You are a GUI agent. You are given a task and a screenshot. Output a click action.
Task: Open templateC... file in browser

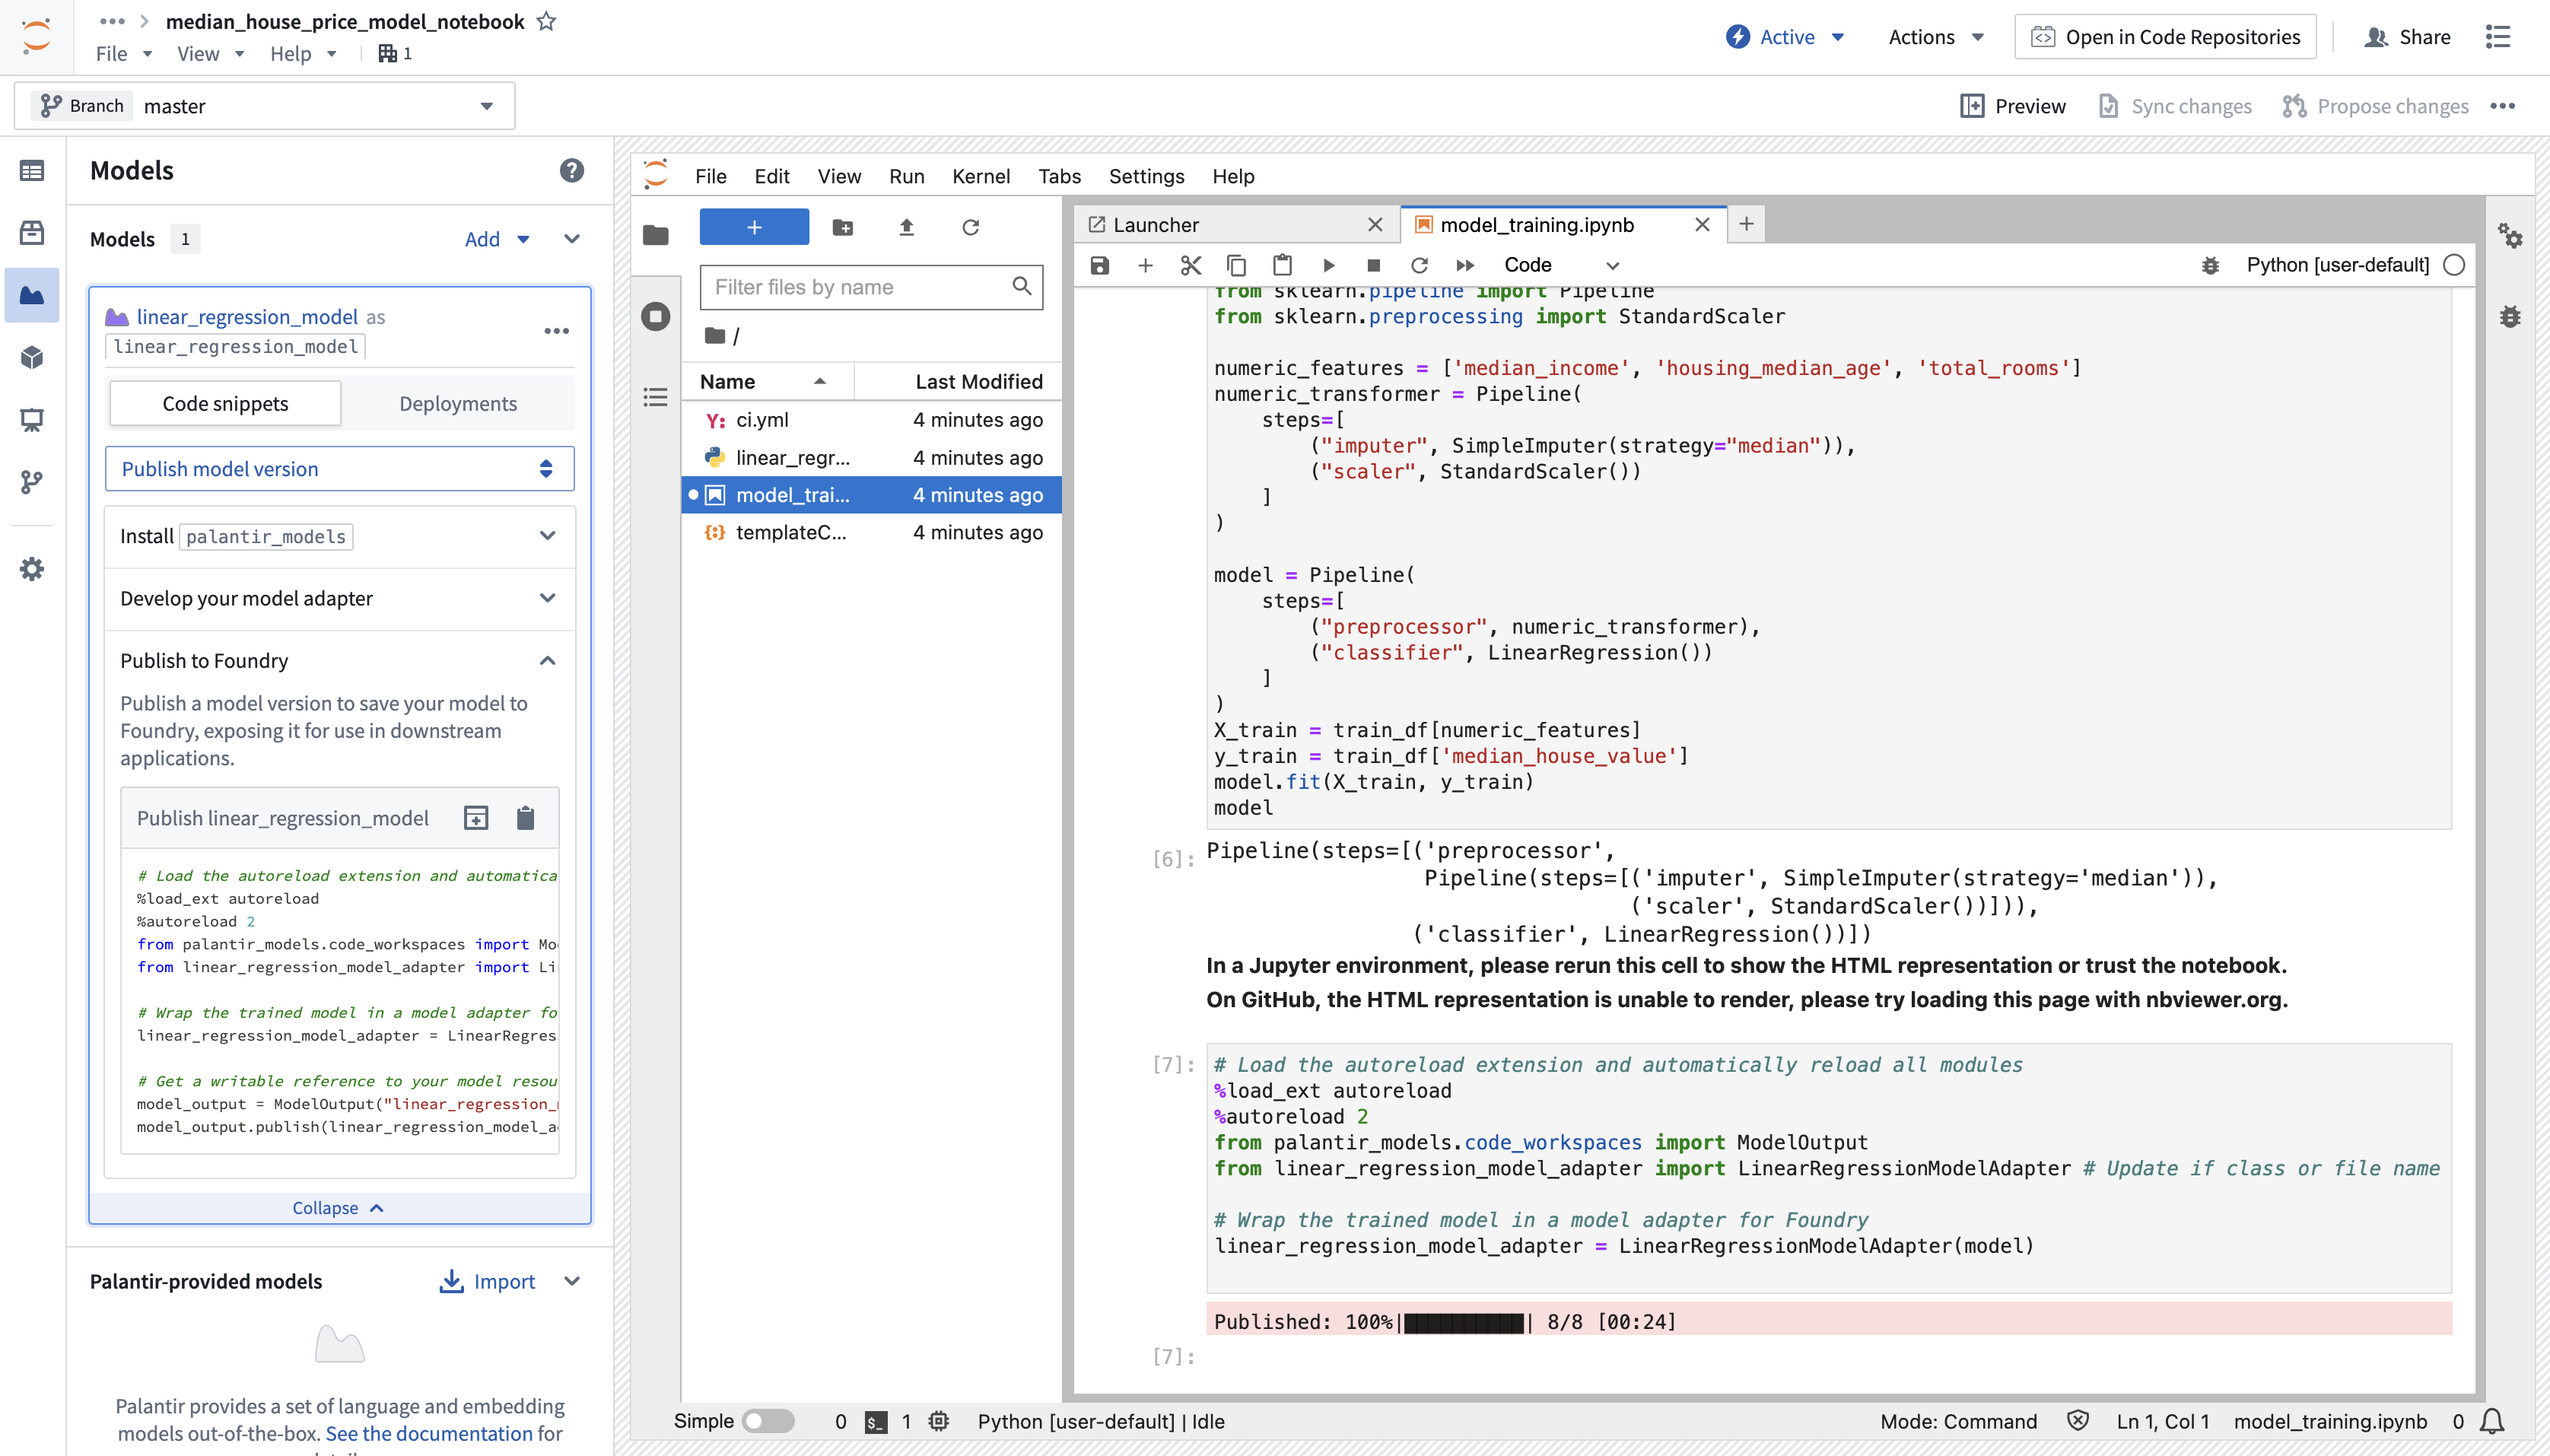[x=871, y=532]
